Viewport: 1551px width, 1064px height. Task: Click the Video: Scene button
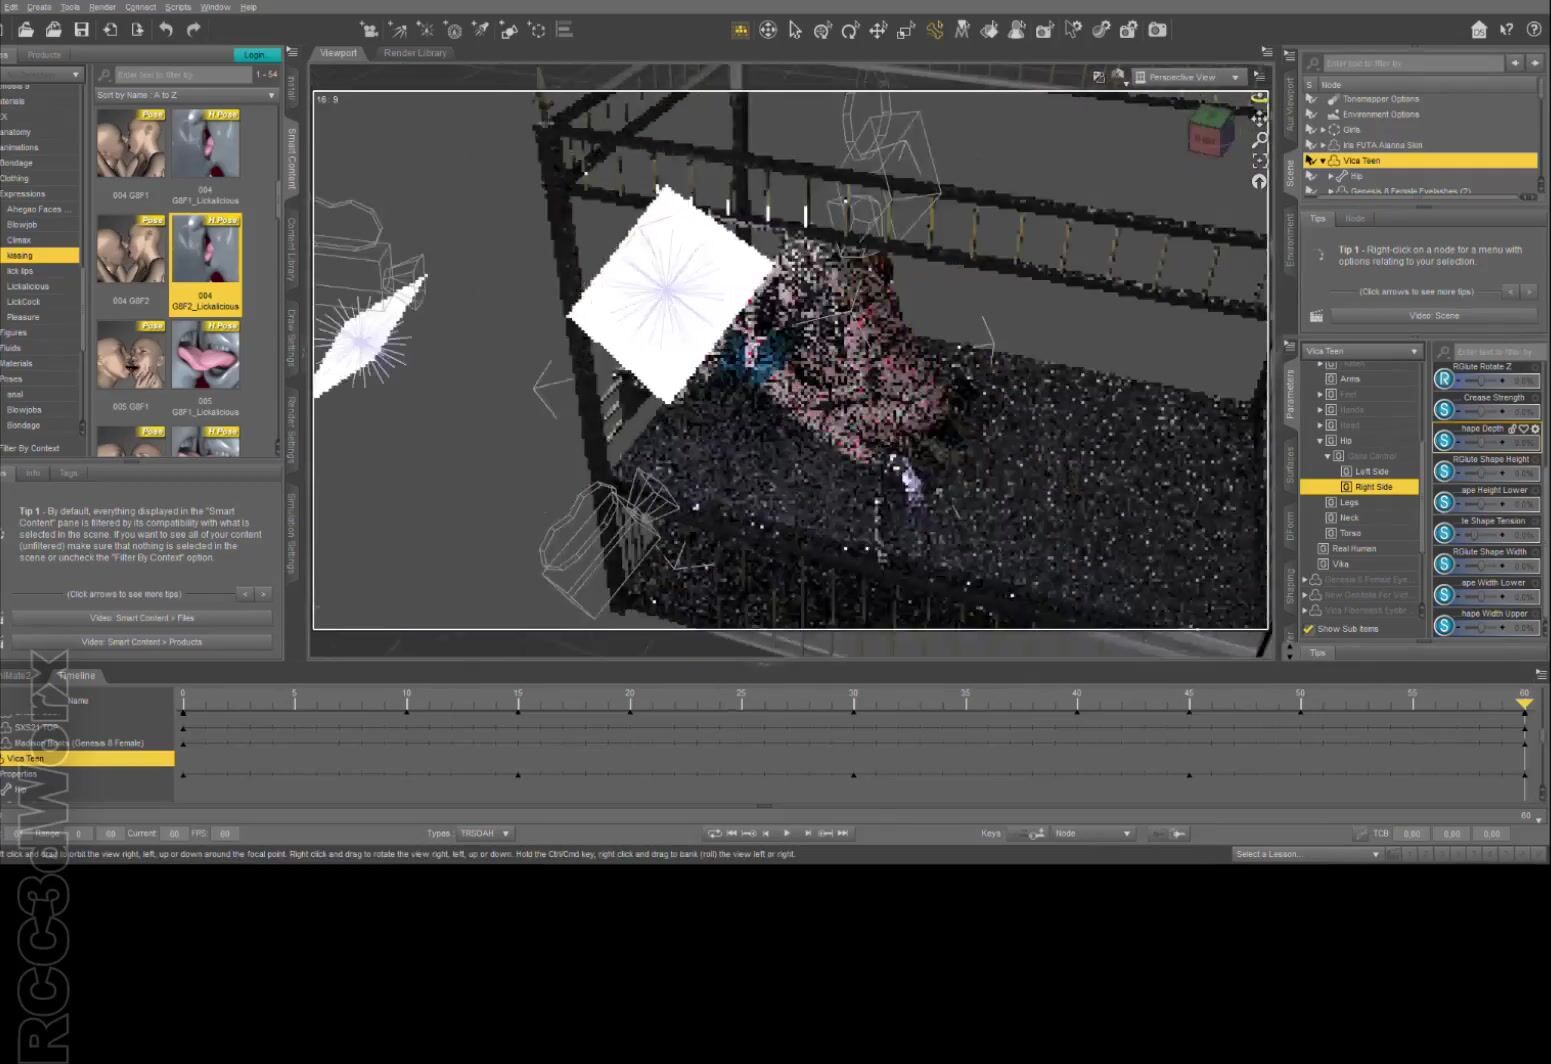(1434, 316)
